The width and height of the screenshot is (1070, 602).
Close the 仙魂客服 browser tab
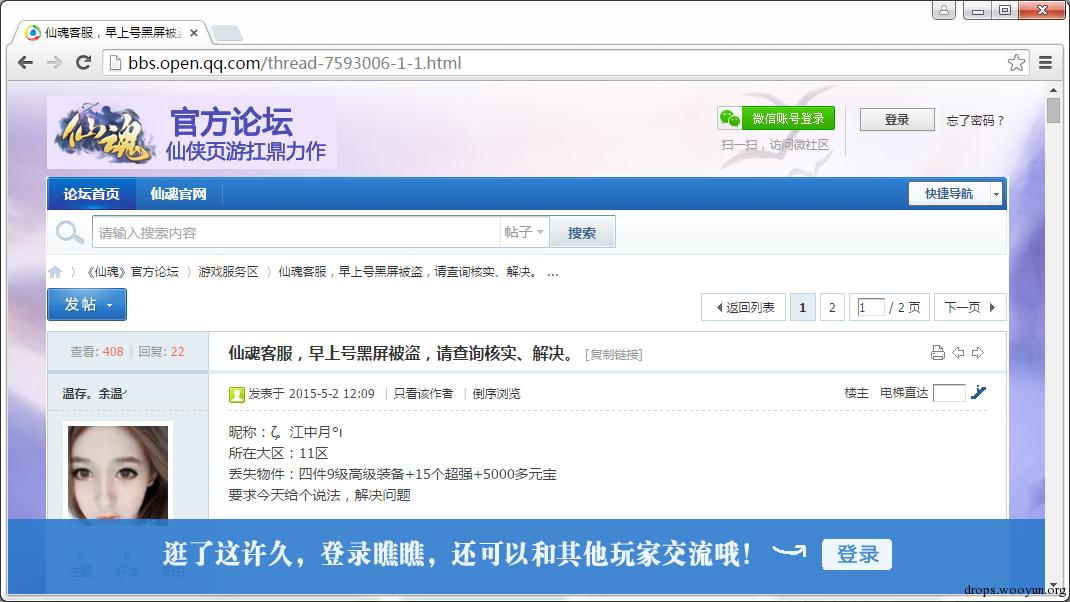pyautogui.click(x=194, y=33)
